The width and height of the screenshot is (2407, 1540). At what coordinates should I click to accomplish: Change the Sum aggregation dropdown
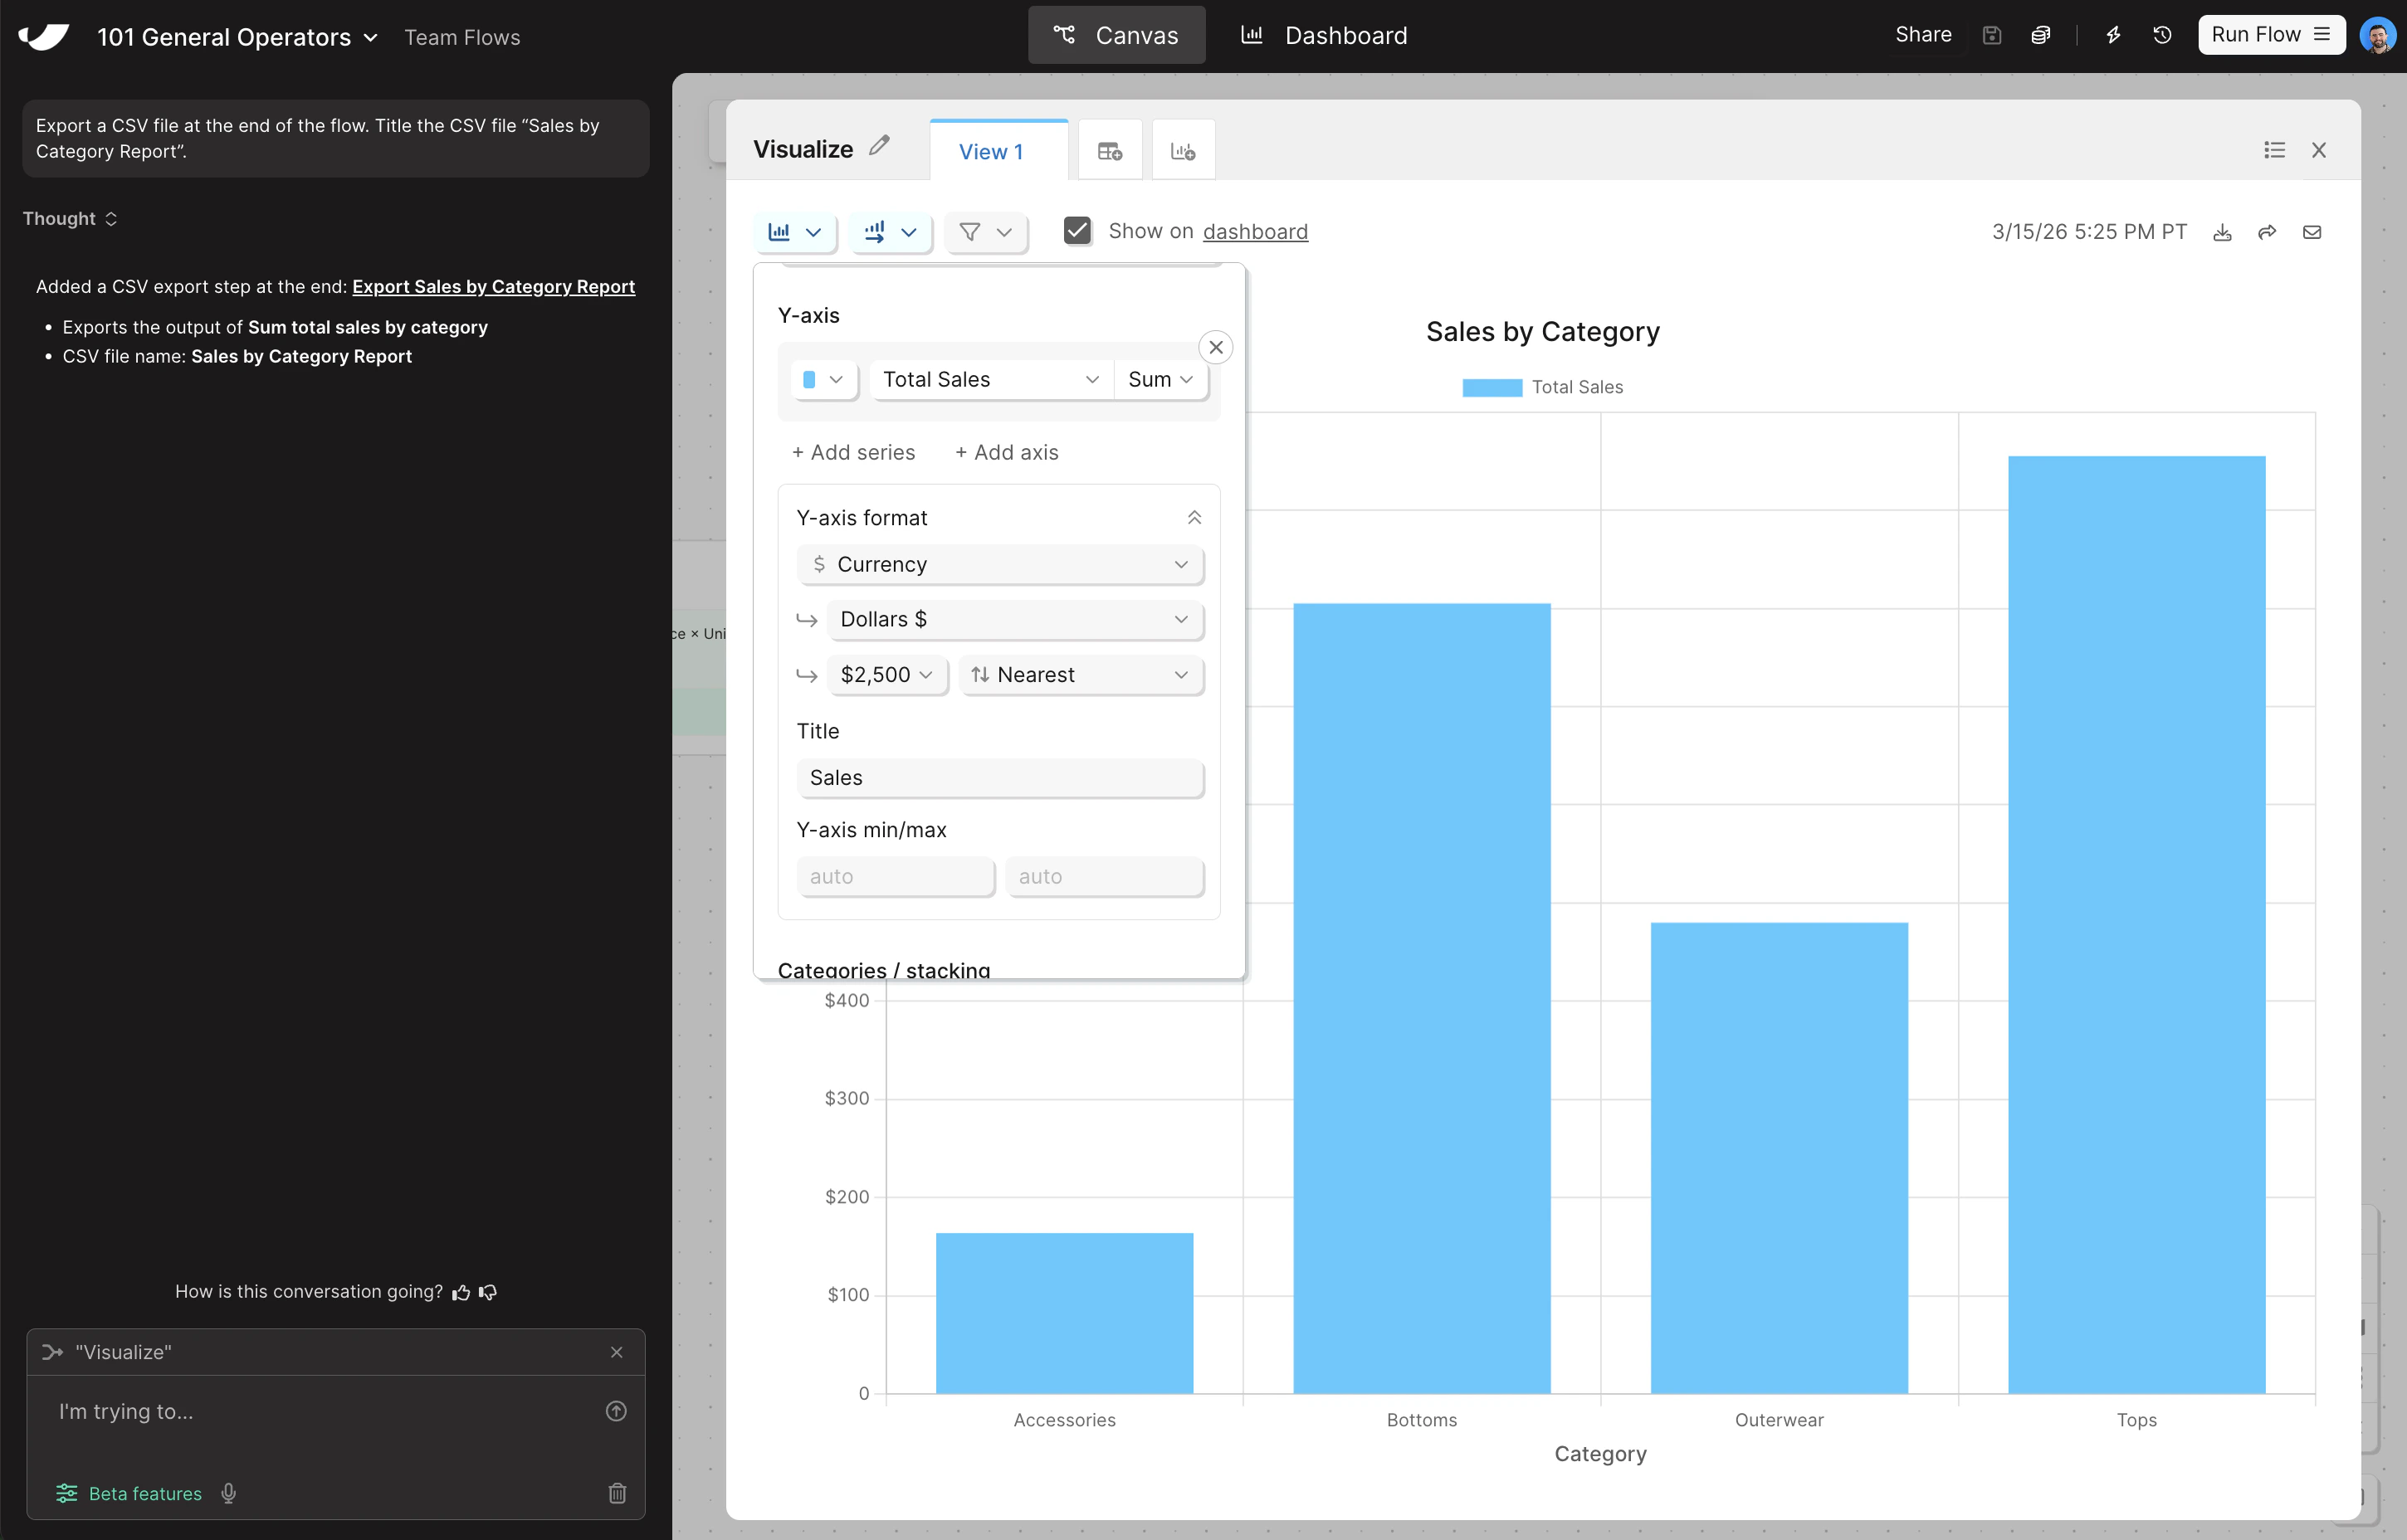pos(1160,380)
